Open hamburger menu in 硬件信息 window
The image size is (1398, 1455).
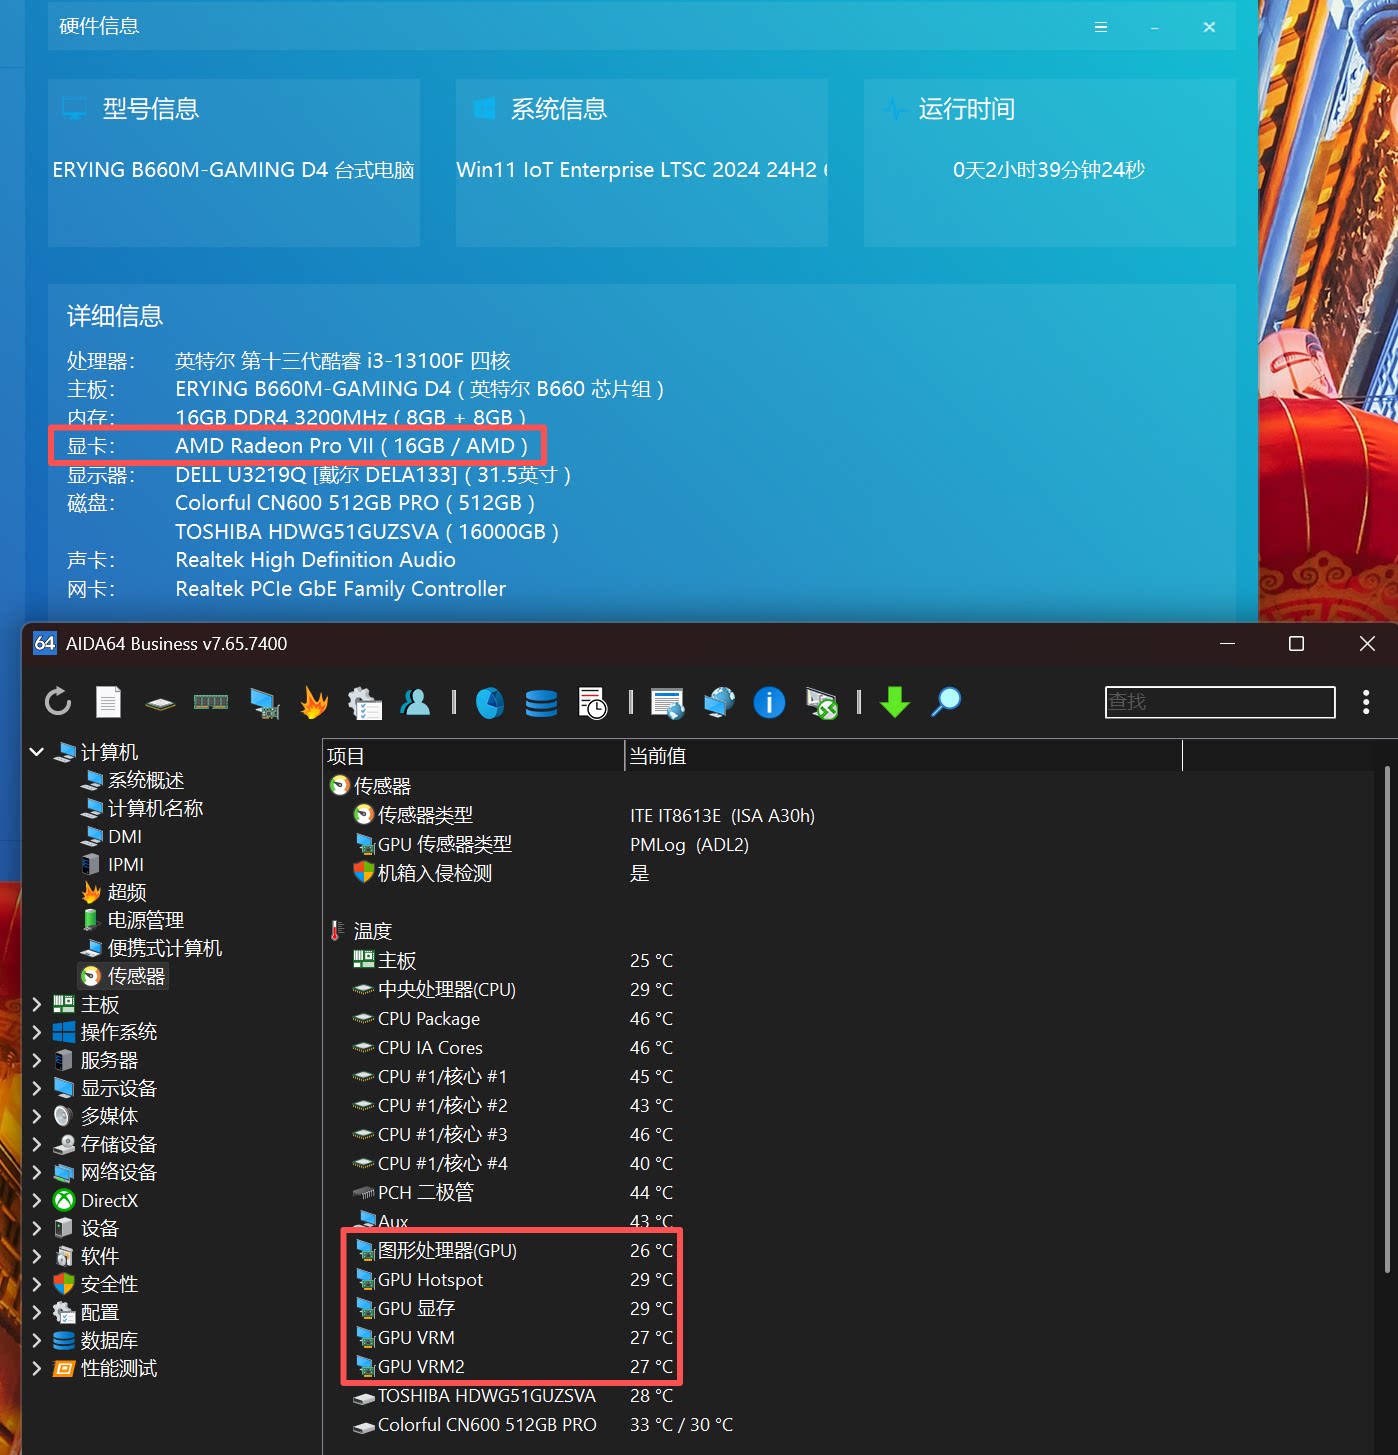coord(1101,28)
